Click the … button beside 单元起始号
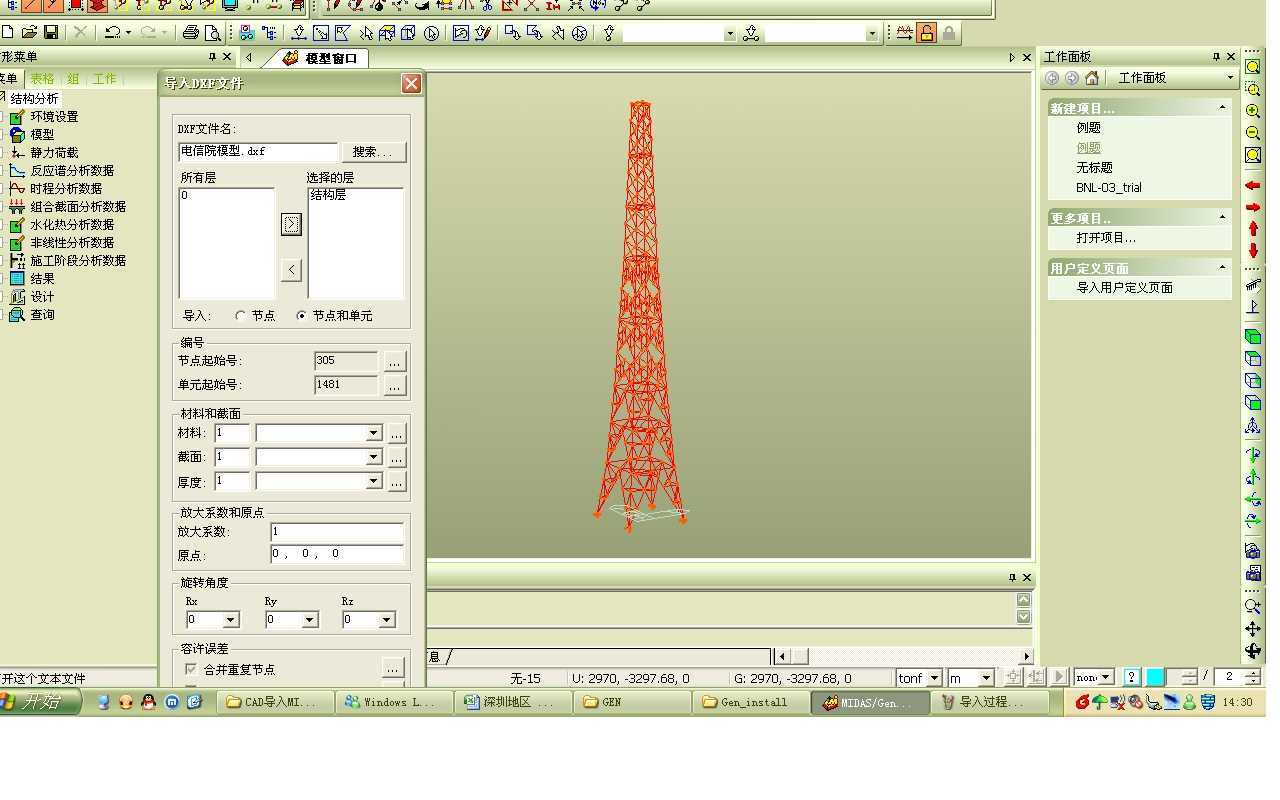1280x800 pixels. [395, 385]
